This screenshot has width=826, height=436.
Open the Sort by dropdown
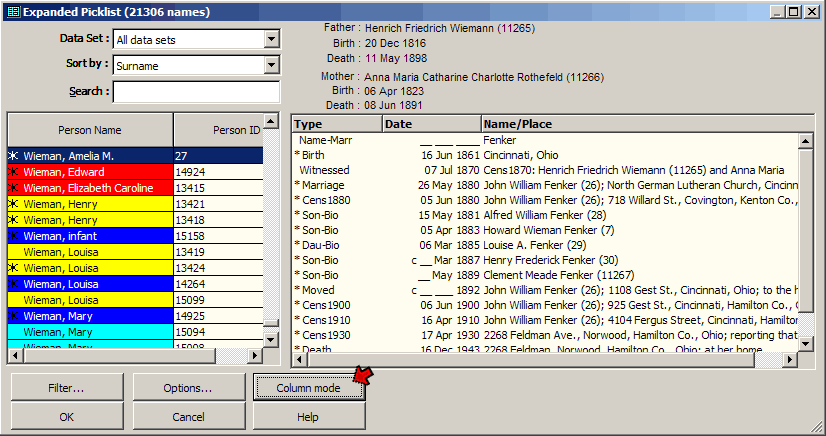click(271, 65)
